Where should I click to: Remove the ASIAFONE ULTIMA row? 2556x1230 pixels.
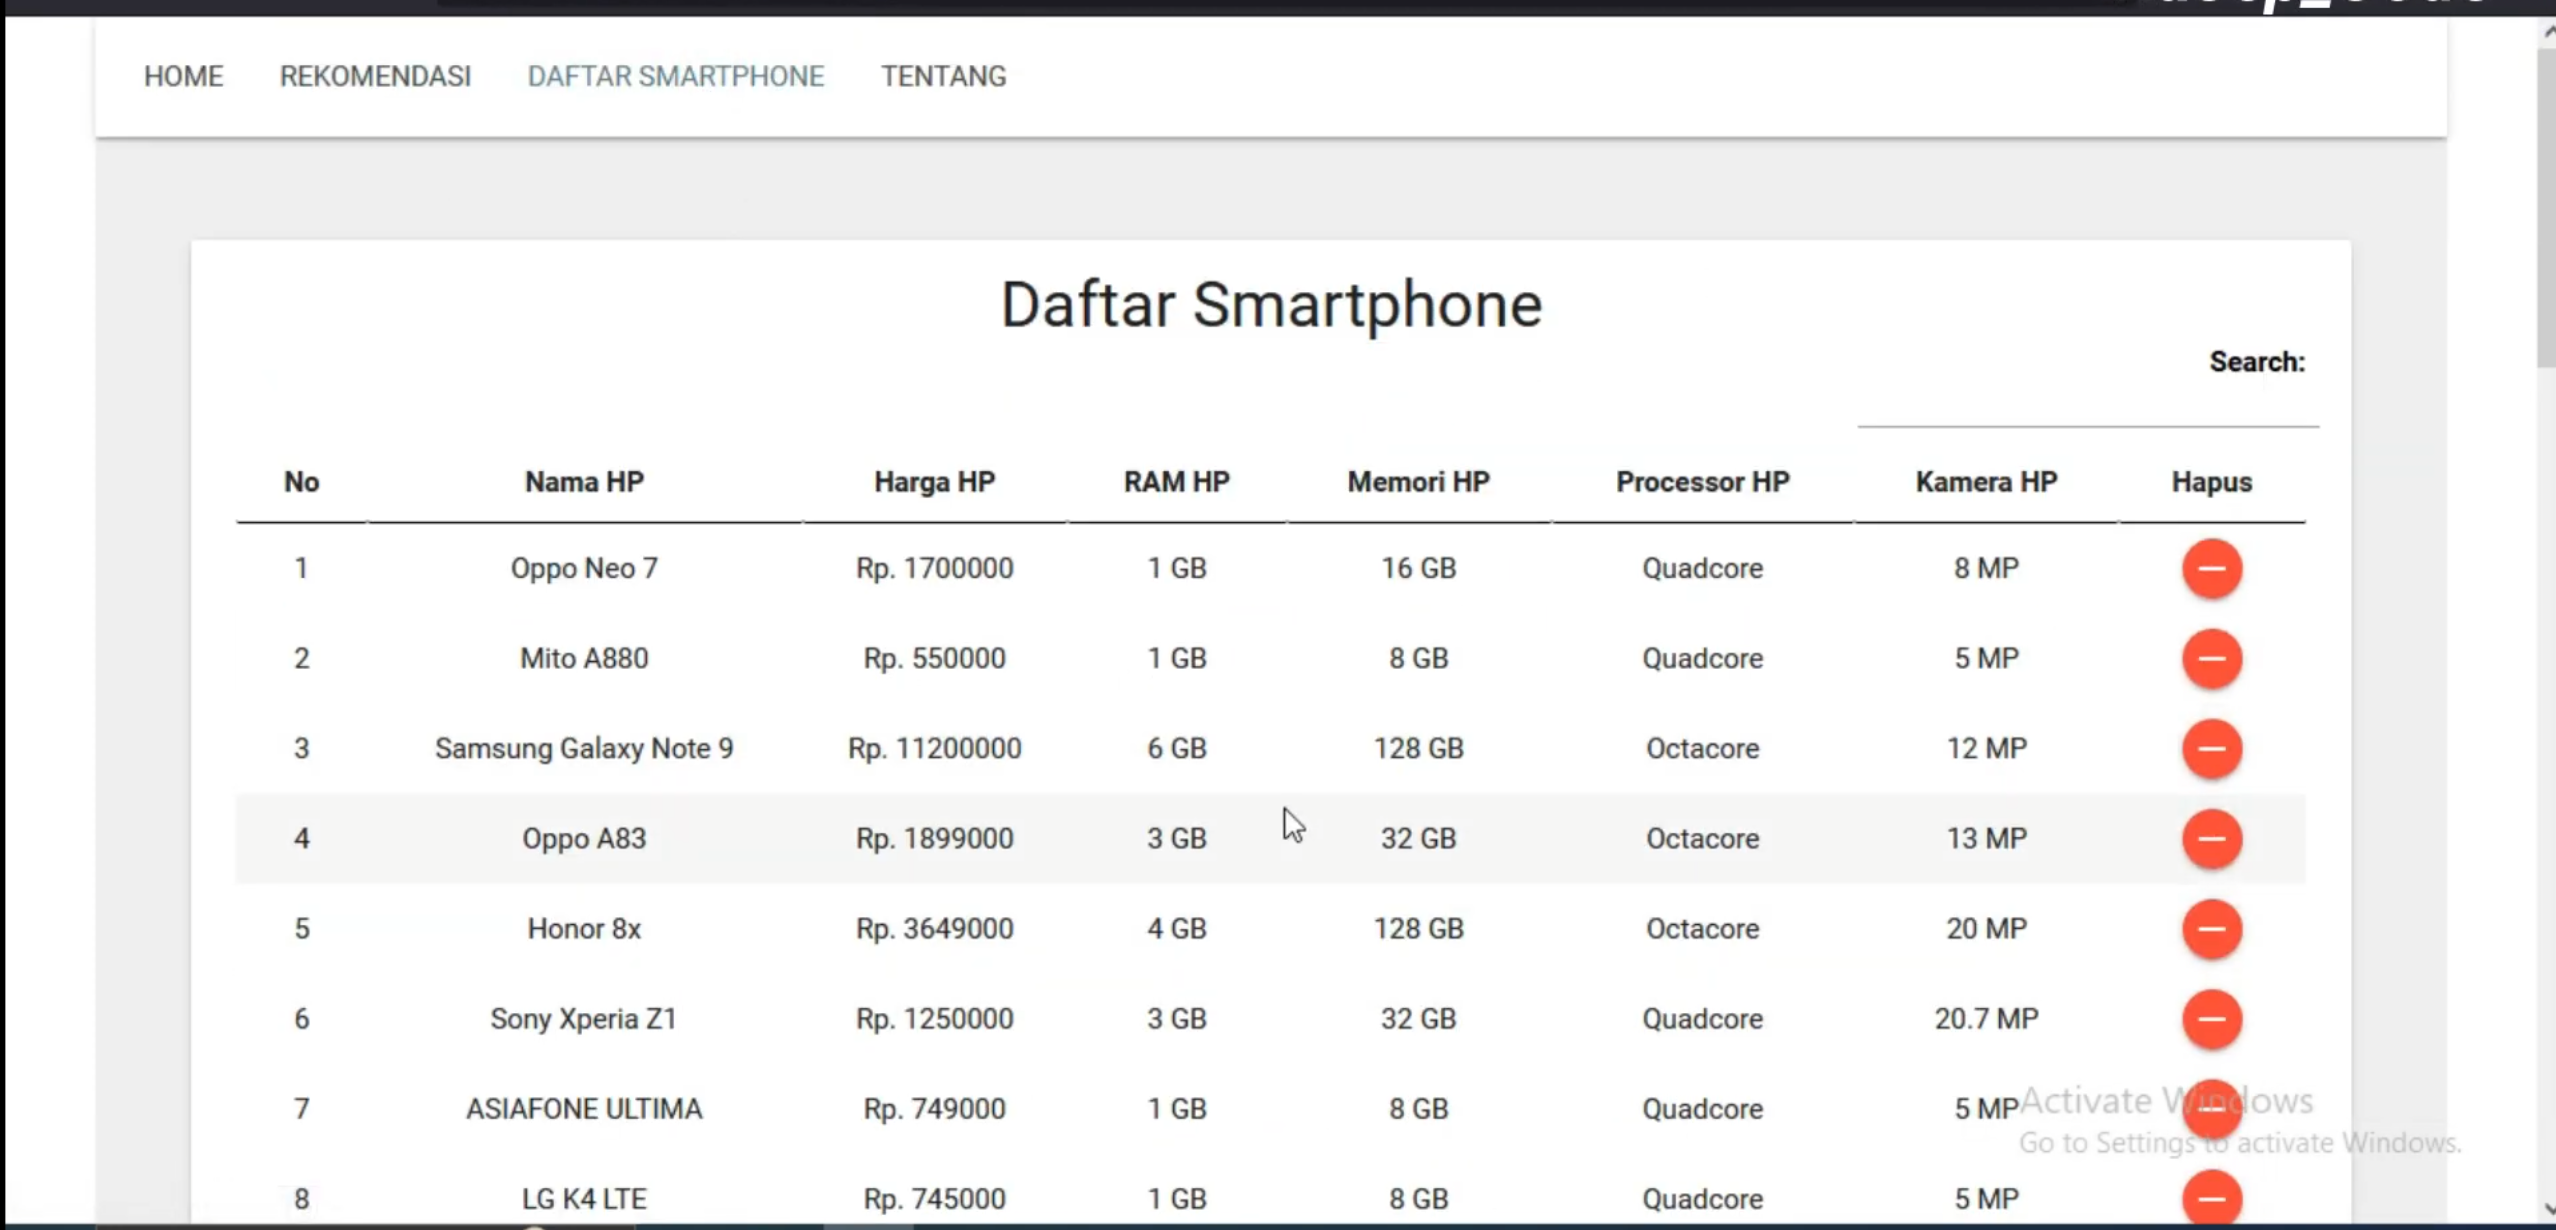[2211, 1108]
